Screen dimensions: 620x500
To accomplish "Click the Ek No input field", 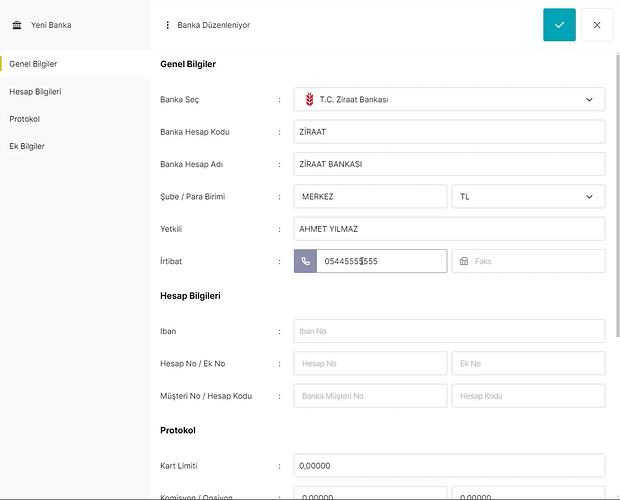I will click(528, 363).
